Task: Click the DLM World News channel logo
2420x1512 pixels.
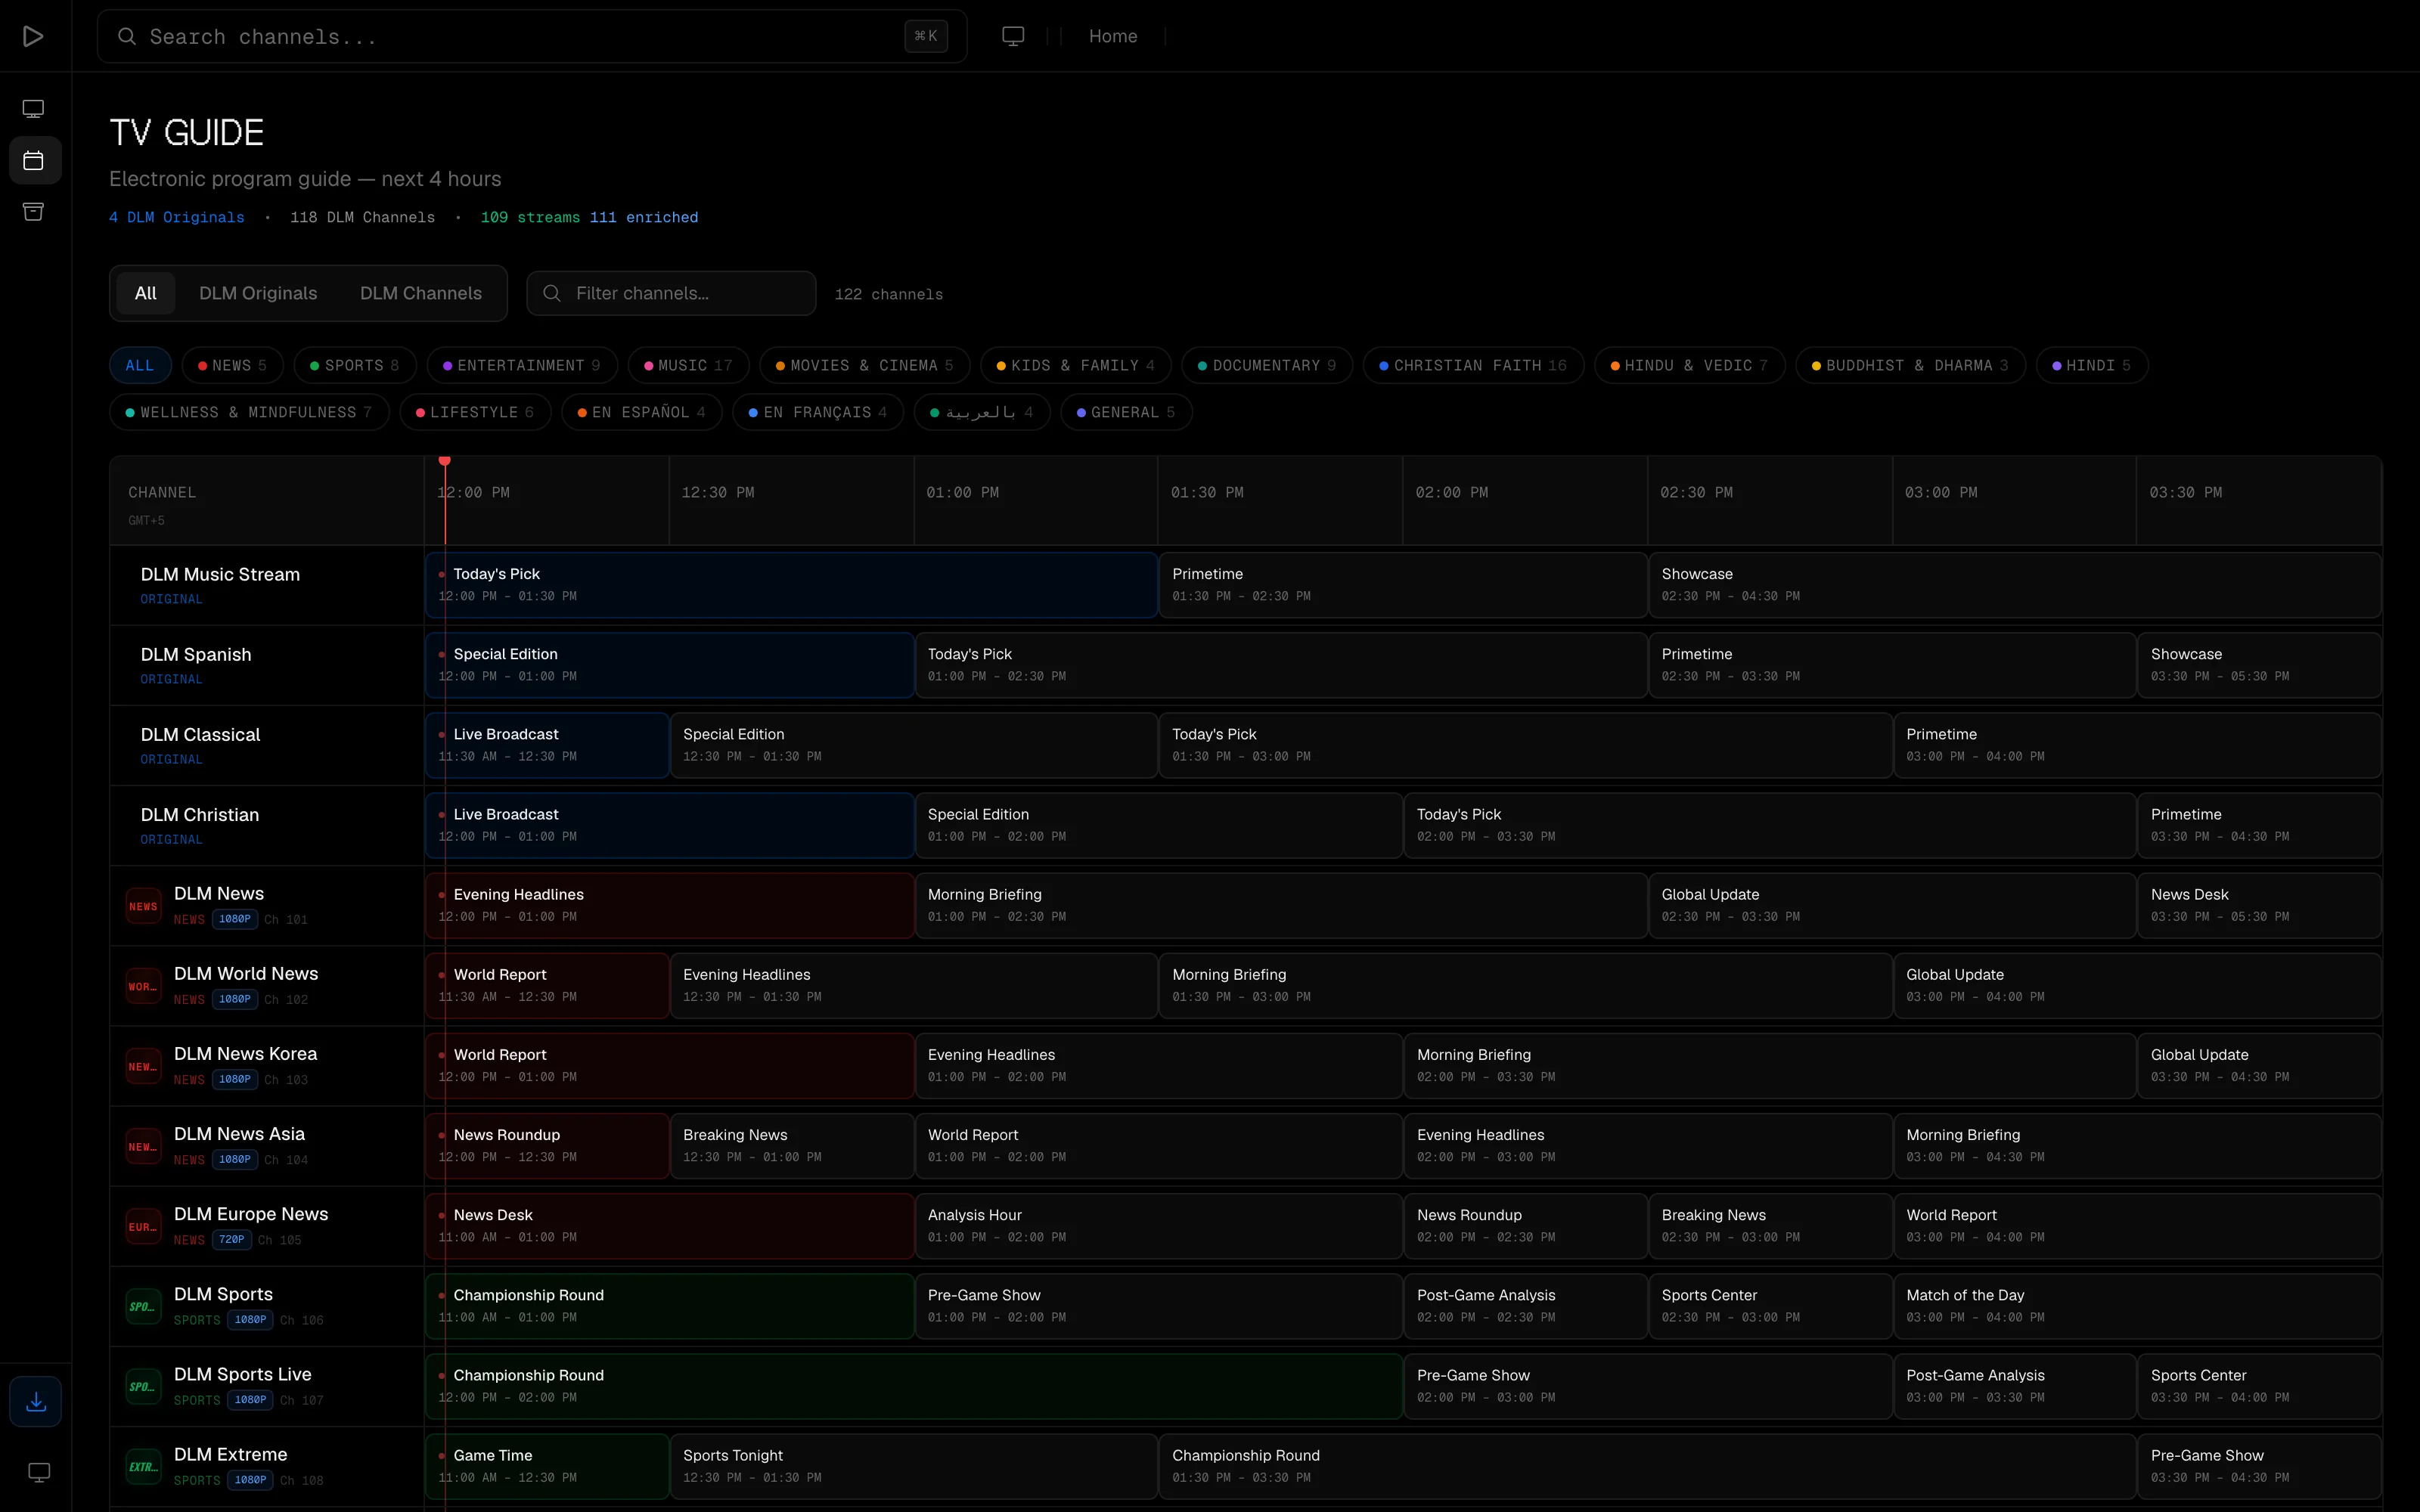Action: 143,986
